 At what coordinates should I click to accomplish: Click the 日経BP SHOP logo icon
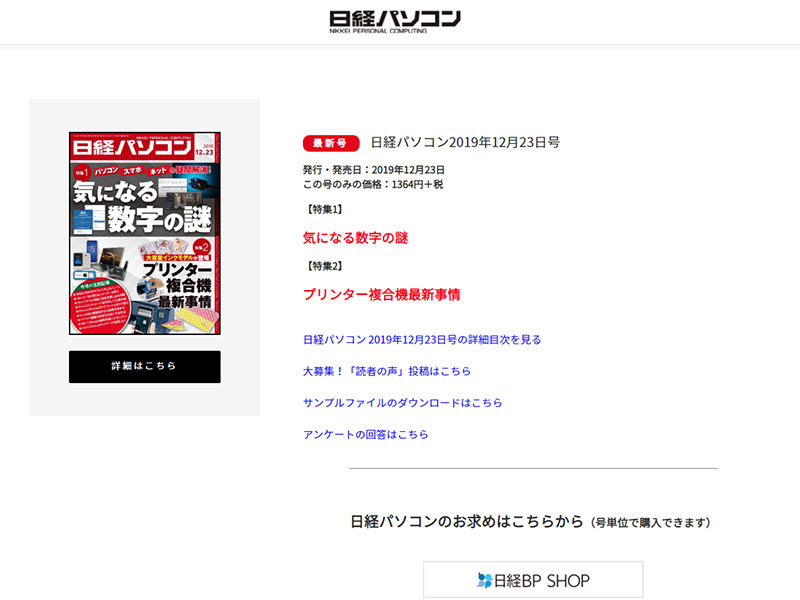484,580
